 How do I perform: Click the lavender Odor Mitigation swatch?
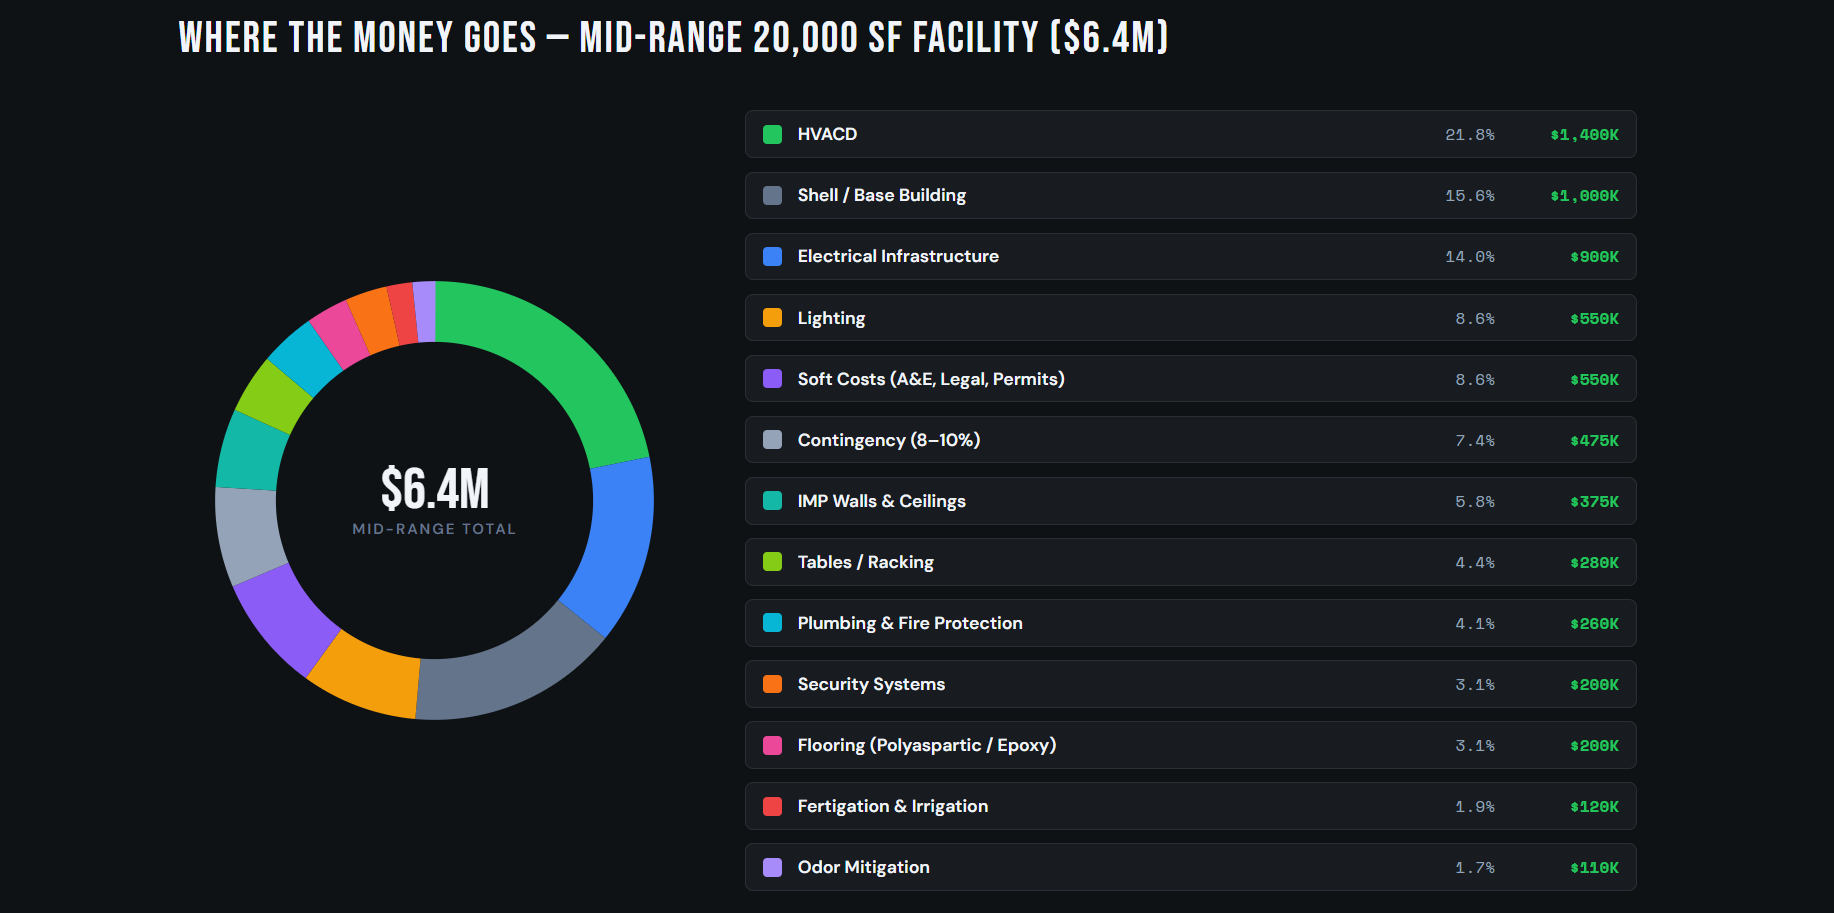click(772, 866)
